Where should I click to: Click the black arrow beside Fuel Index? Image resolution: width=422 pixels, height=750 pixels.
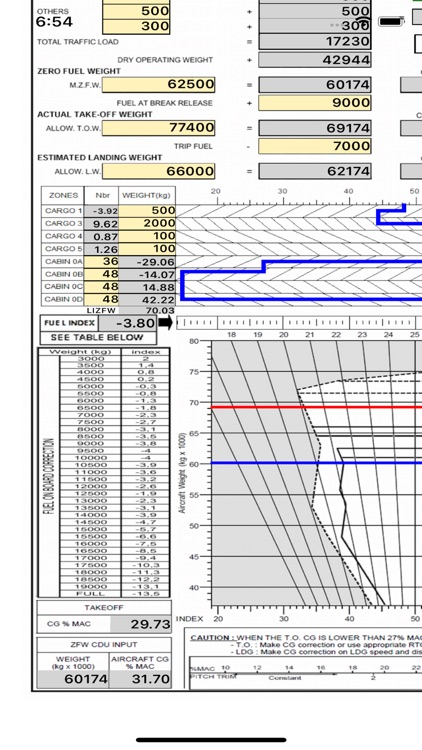(x=165, y=323)
